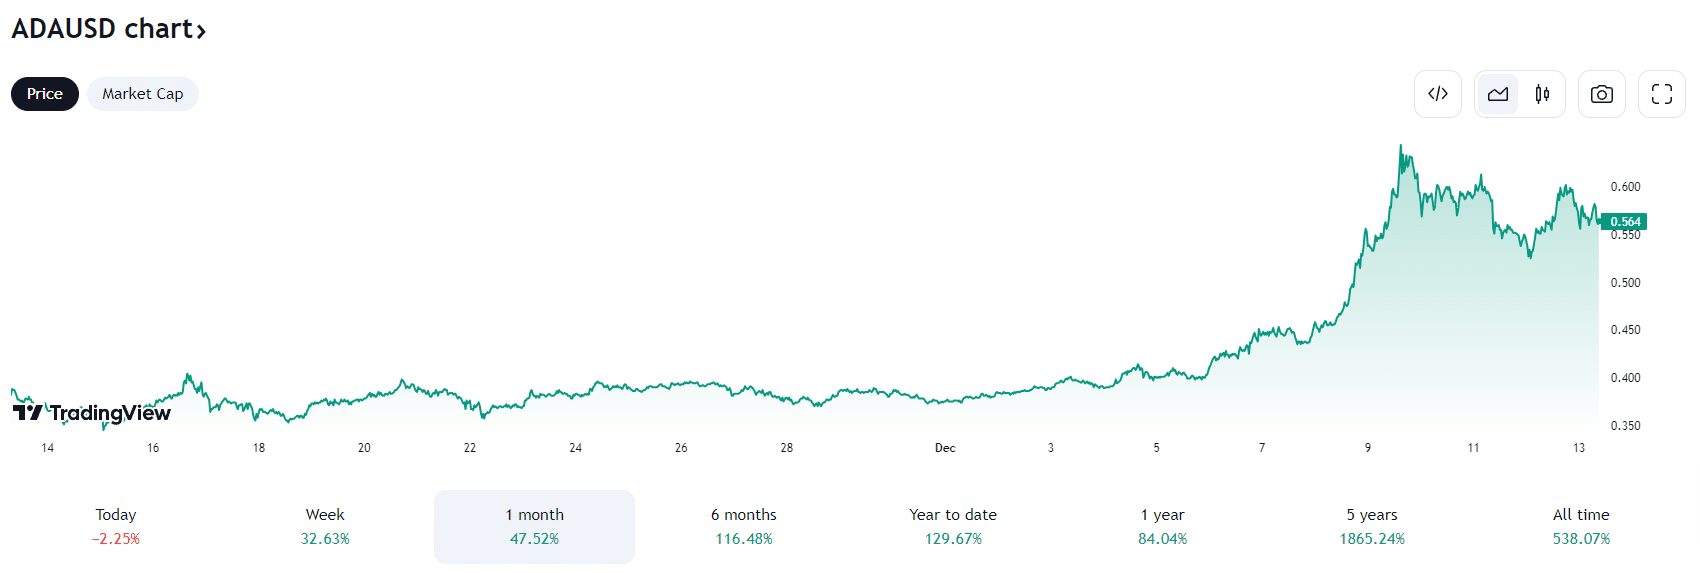Click the embed code icon
This screenshot has height=573, width=1700.
tap(1438, 94)
